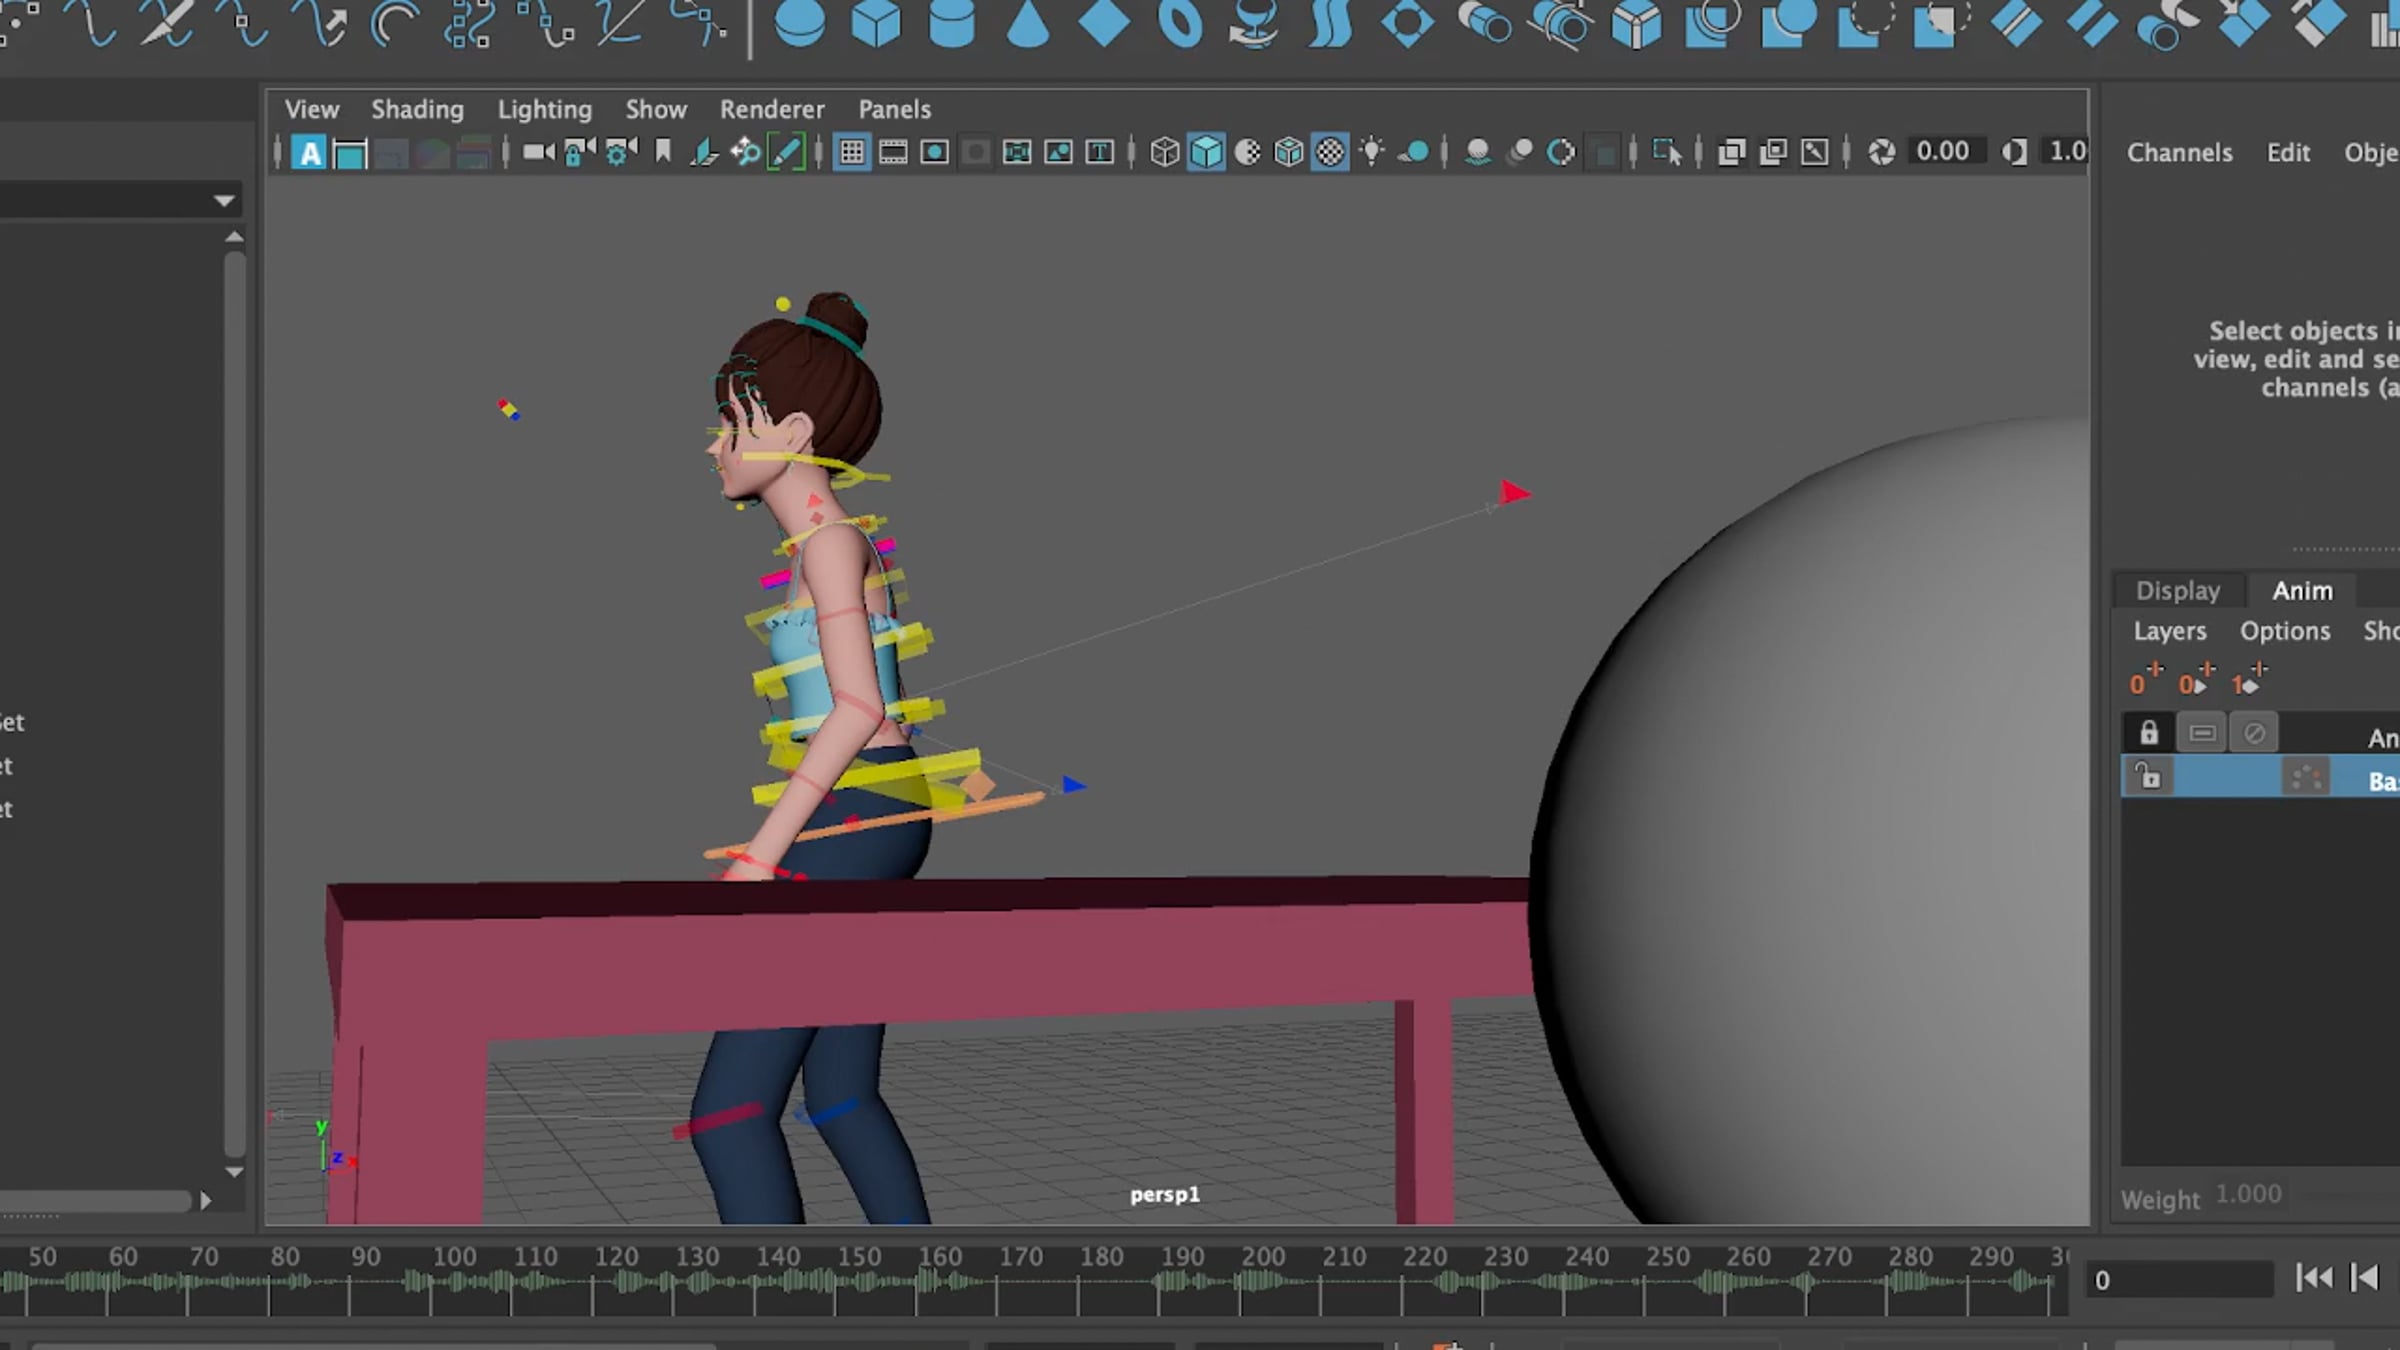The width and height of the screenshot is (2400, 1350).
Task: Click the polygon torus shelf icon
Action: (1180, 24)
